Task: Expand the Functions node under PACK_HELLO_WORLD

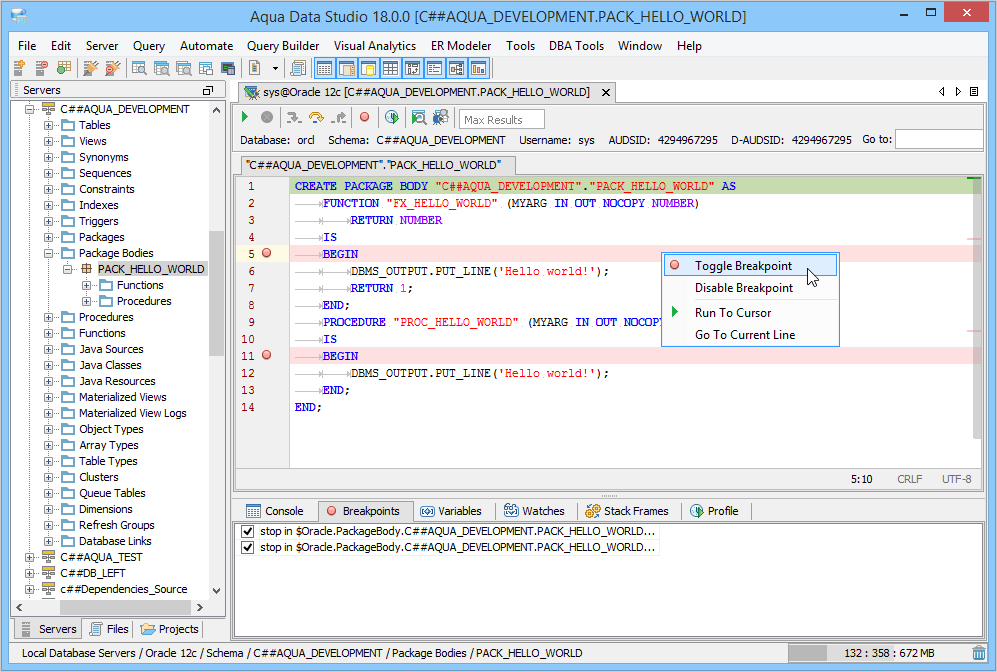Action: [x=87, y=285]
